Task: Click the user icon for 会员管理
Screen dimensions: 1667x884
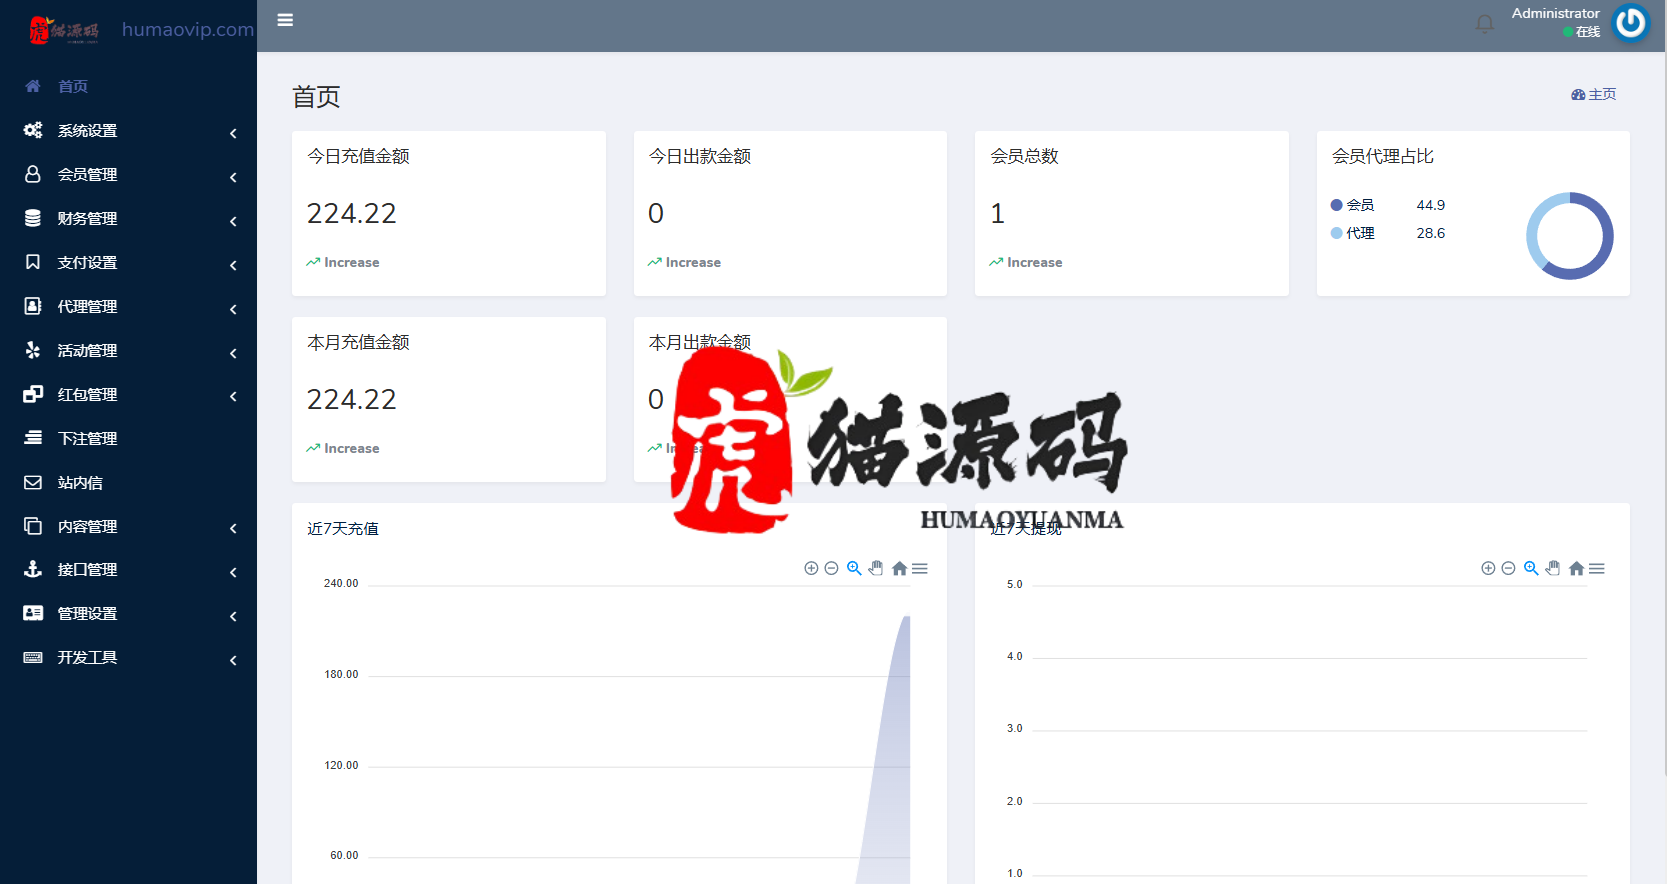Action: click(x=33, y=174)
